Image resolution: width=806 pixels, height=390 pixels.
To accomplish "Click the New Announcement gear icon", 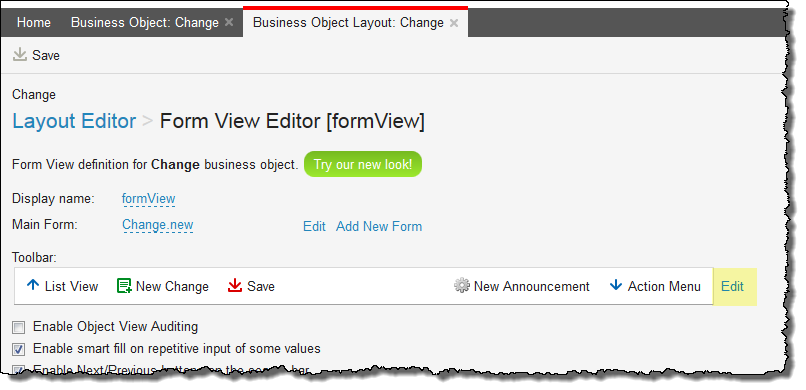I will pyautogui.click(x=462, y=286).
